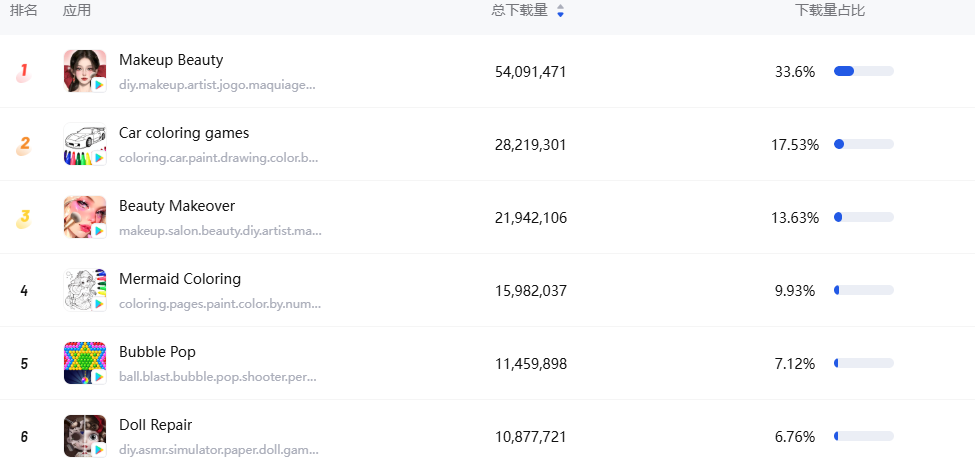Select the Mermaid Coloring app icon
975x467 pixels.
[x=84, y=290]
